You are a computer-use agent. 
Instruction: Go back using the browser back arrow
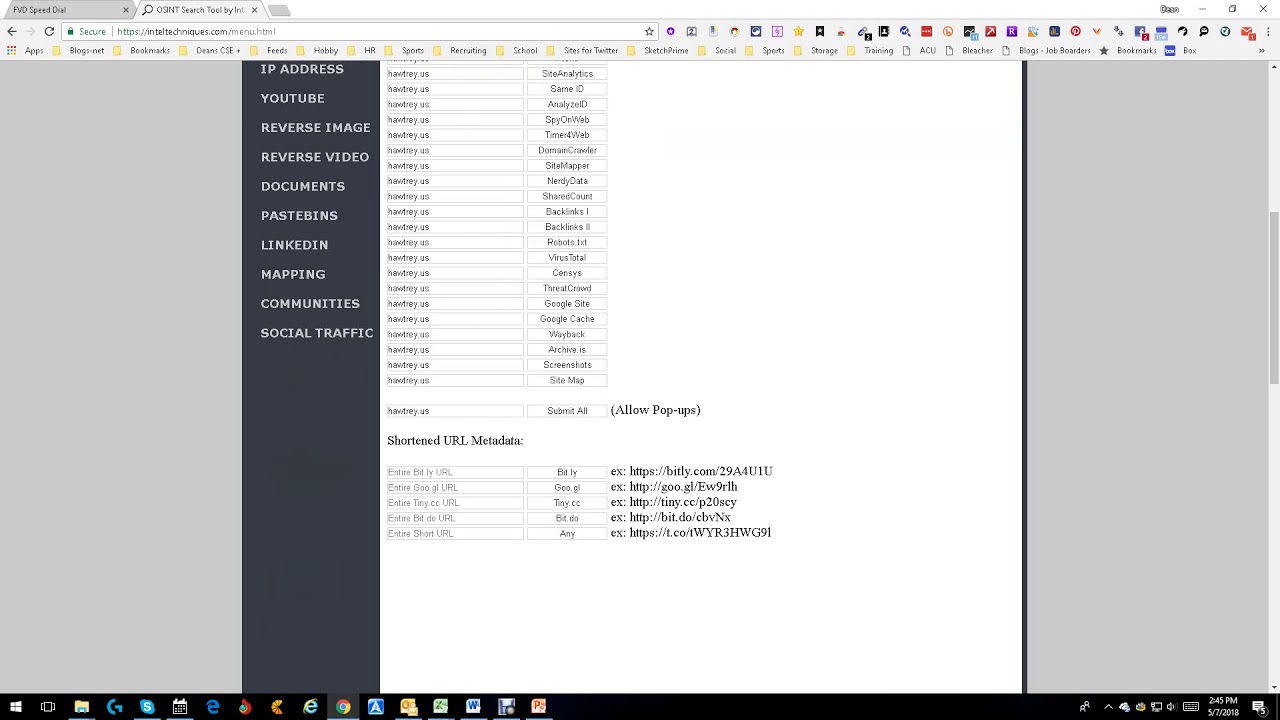(x=12, y=31)
